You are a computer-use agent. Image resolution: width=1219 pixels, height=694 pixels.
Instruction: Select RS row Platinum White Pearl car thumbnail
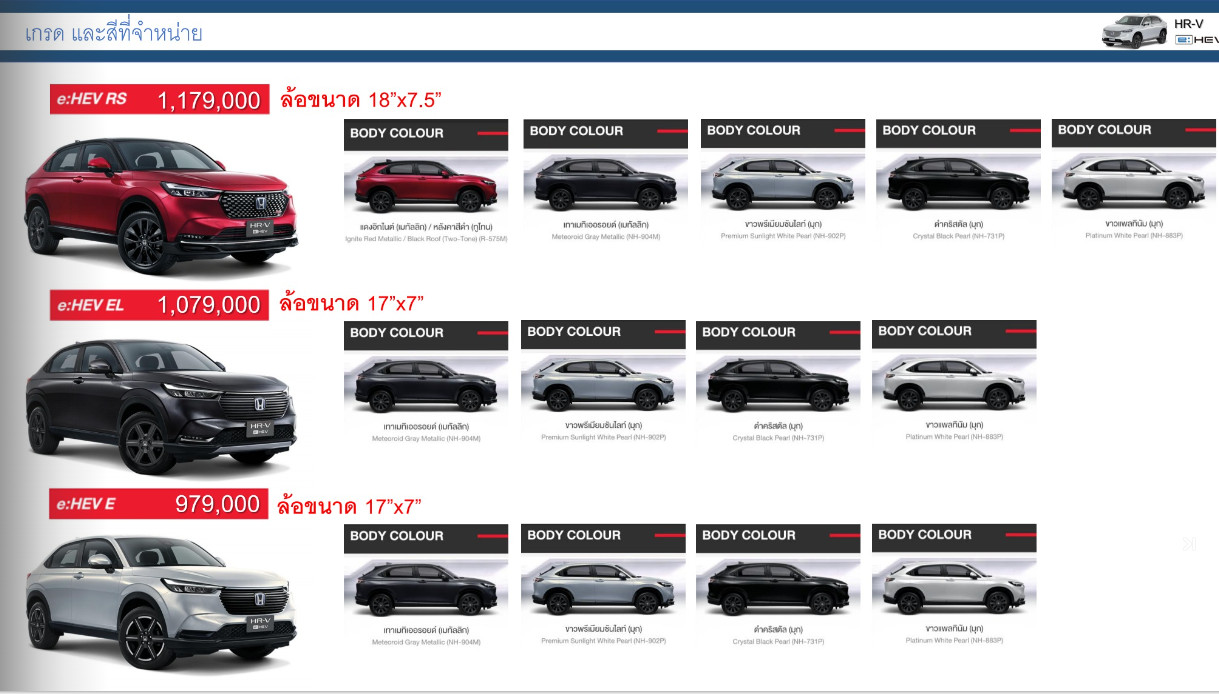(x=1134, y=184)
